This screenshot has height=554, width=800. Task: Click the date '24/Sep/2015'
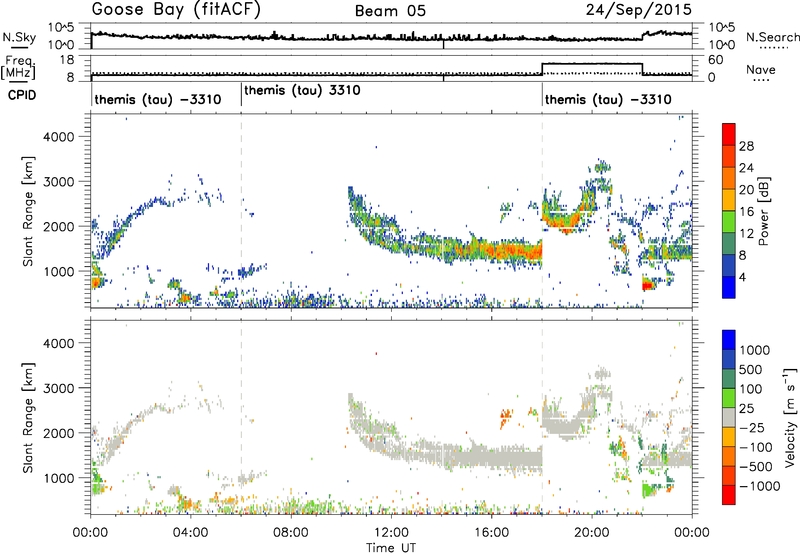click(x=639, y=9)
